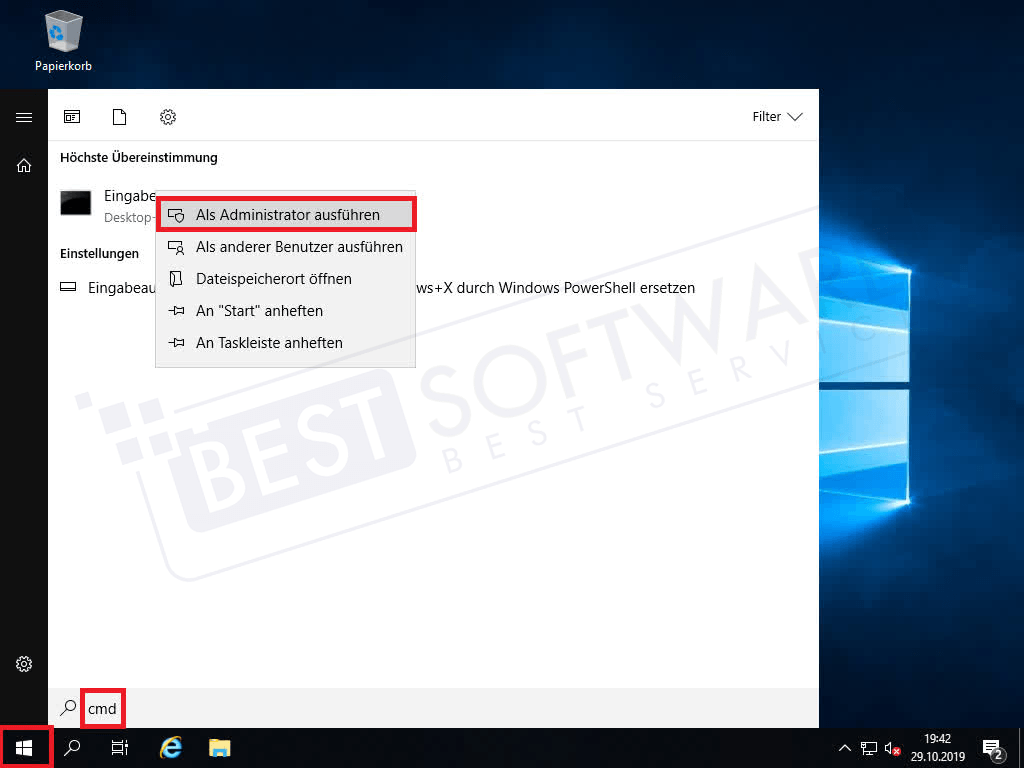The height and width of the screenshot is (768, 1024).
Task: Select the Apps filter icon
Action: [x=71, y=117]
